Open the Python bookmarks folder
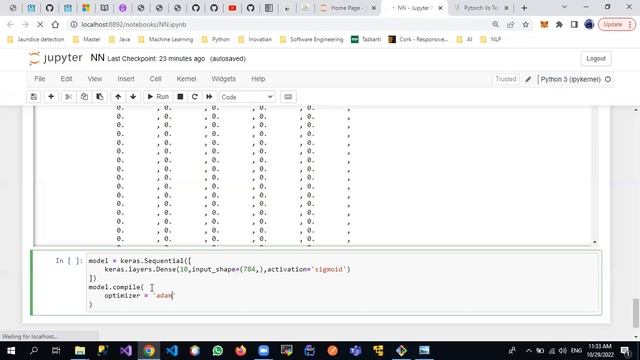 [216, 39]
